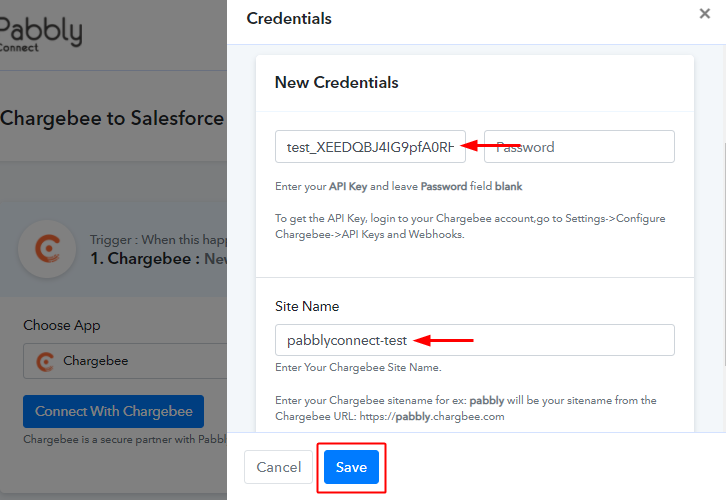
Task: Click the Choose App label
Action: click(x=62, y=325)
